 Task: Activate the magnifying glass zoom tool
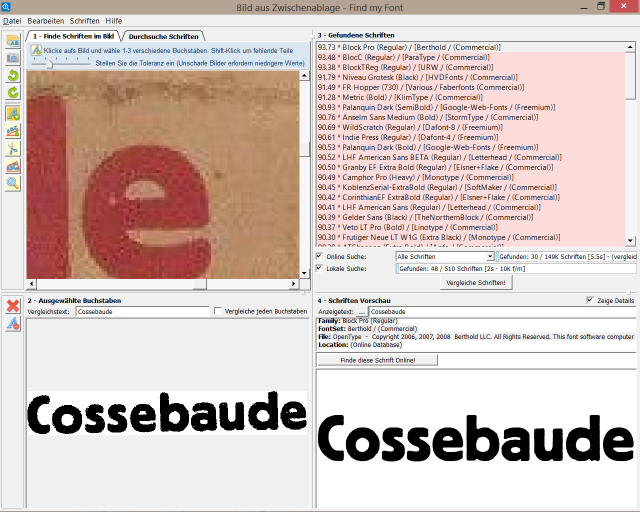(13, 183)
